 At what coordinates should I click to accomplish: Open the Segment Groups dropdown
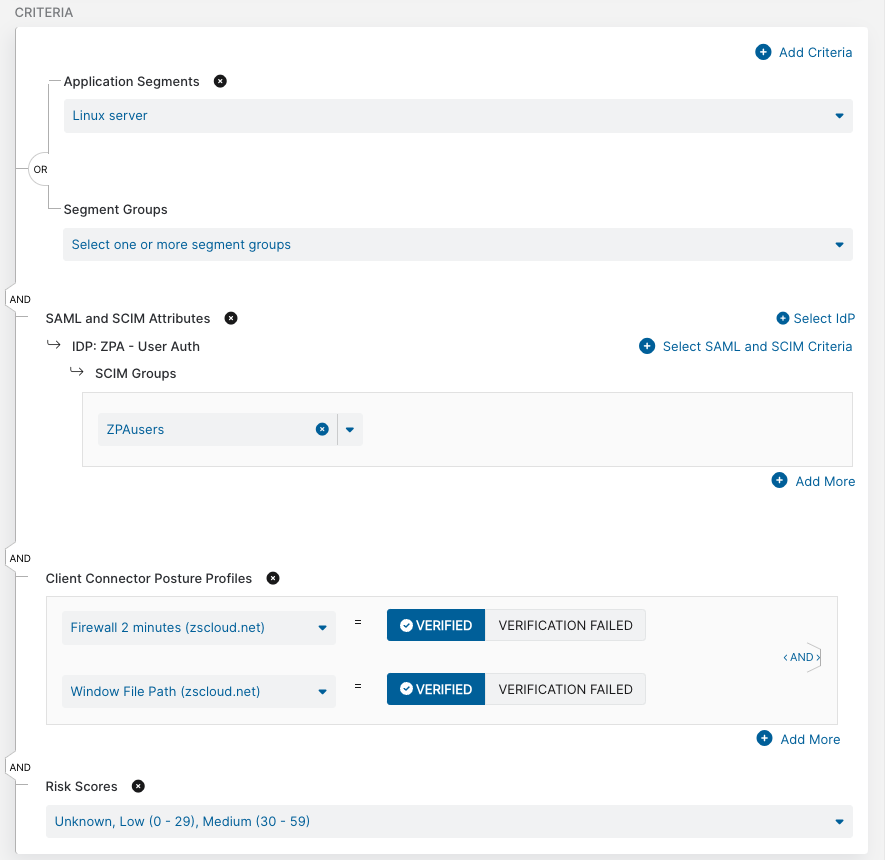[838, 245]
